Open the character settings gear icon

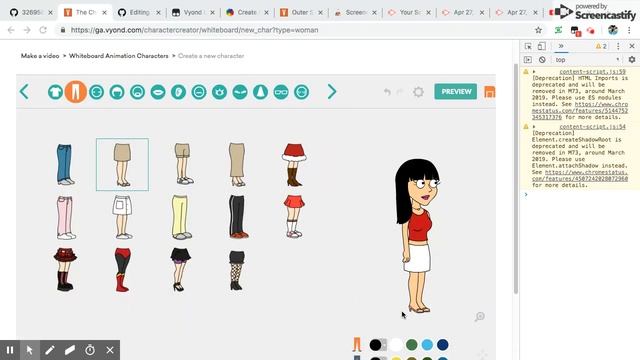point(418,92)
